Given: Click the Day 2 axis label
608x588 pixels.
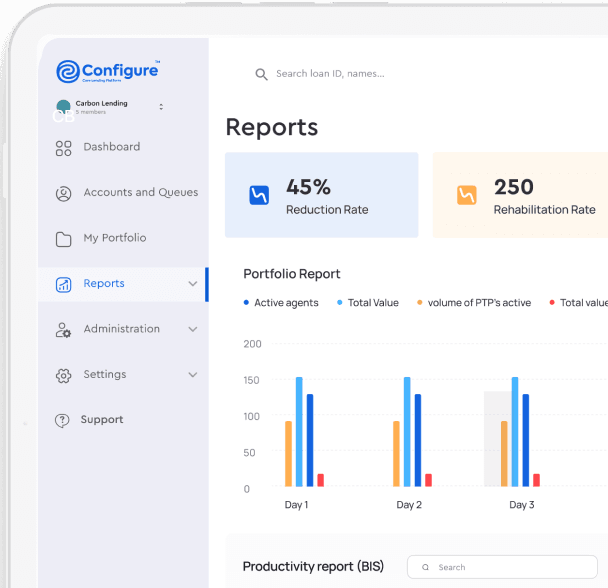Looking at the screenshot, I should 409,505.
